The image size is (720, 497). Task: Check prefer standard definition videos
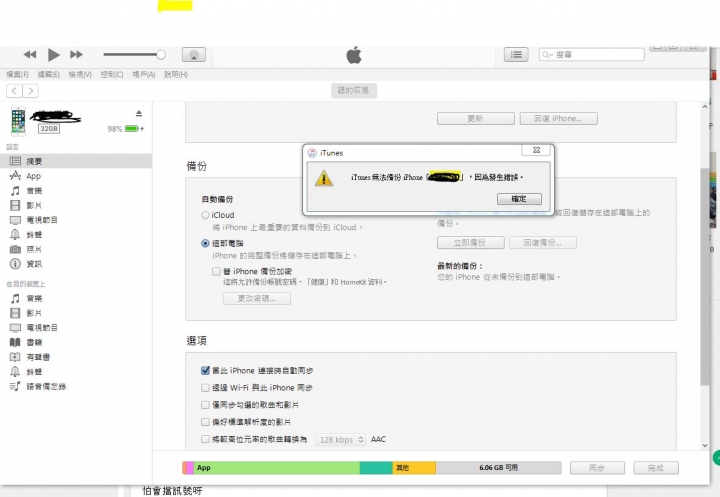(205, 422)
